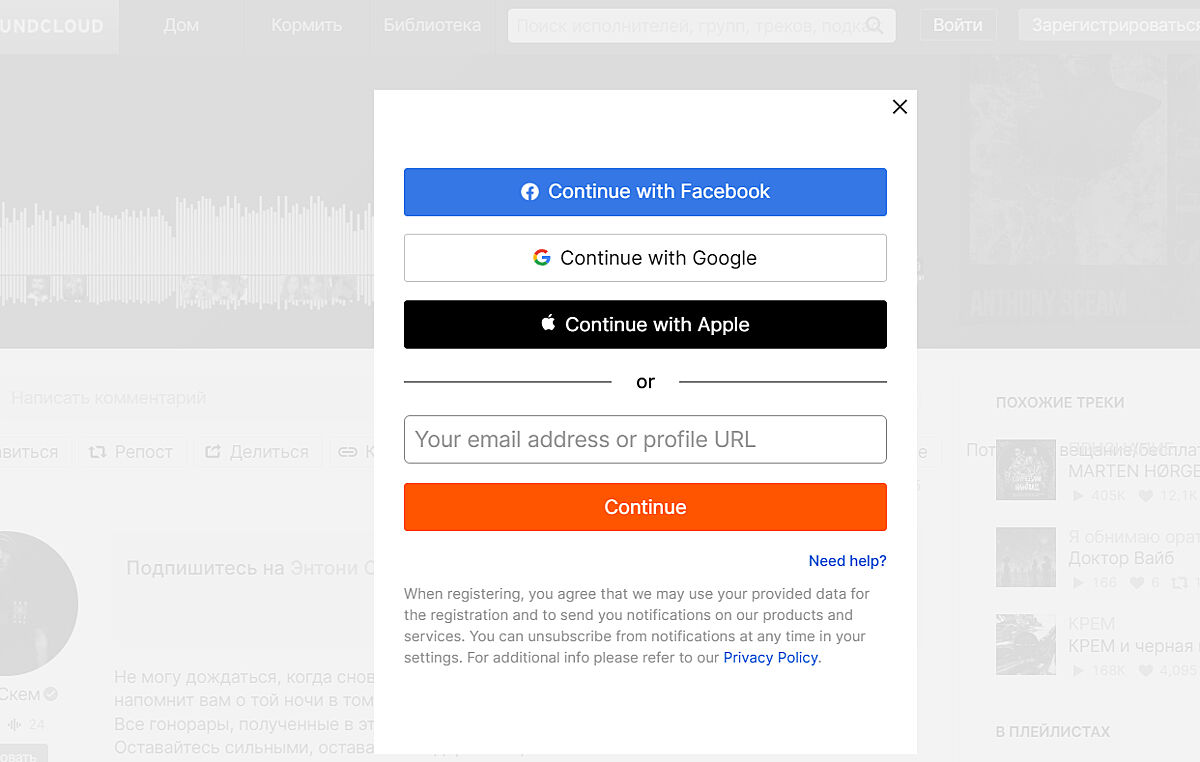Click the Делиться share button
The height and width of the screenshot is (762, 1200).
(x=257, y=452)
